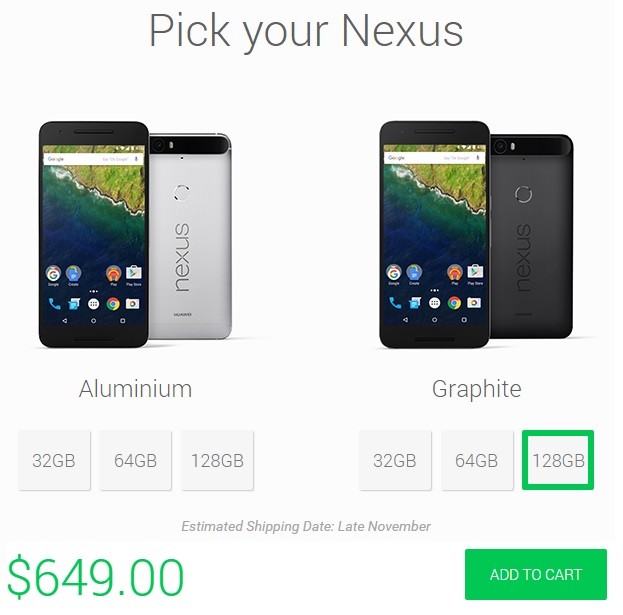Click Chrome icon on Aluminium phone screen
The width and height of the screenshot is (623, 615).
(x=113, y=304)
